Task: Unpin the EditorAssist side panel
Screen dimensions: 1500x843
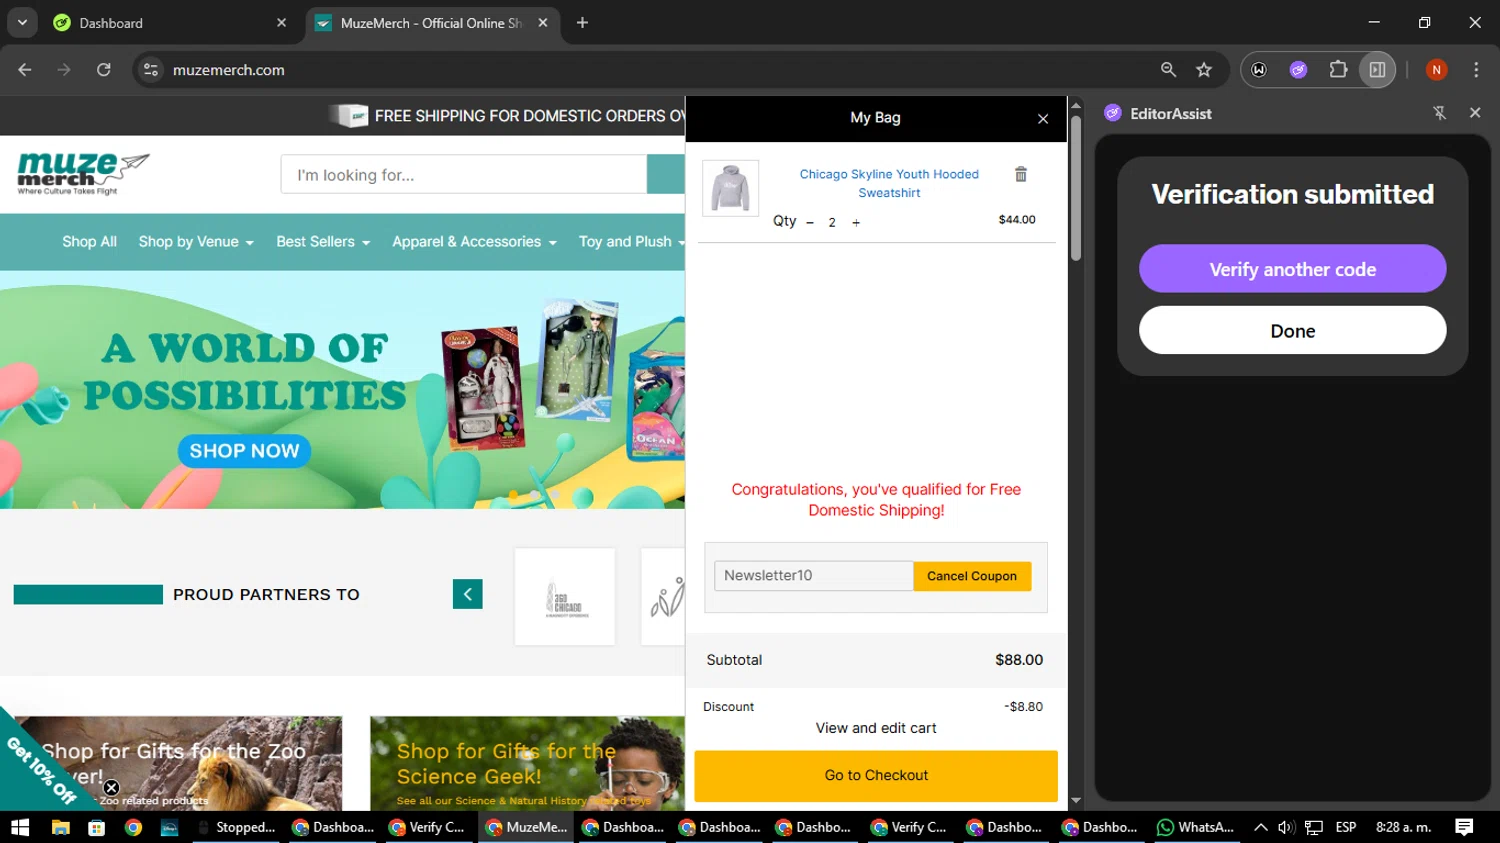Action: [x=1440, y=113]
